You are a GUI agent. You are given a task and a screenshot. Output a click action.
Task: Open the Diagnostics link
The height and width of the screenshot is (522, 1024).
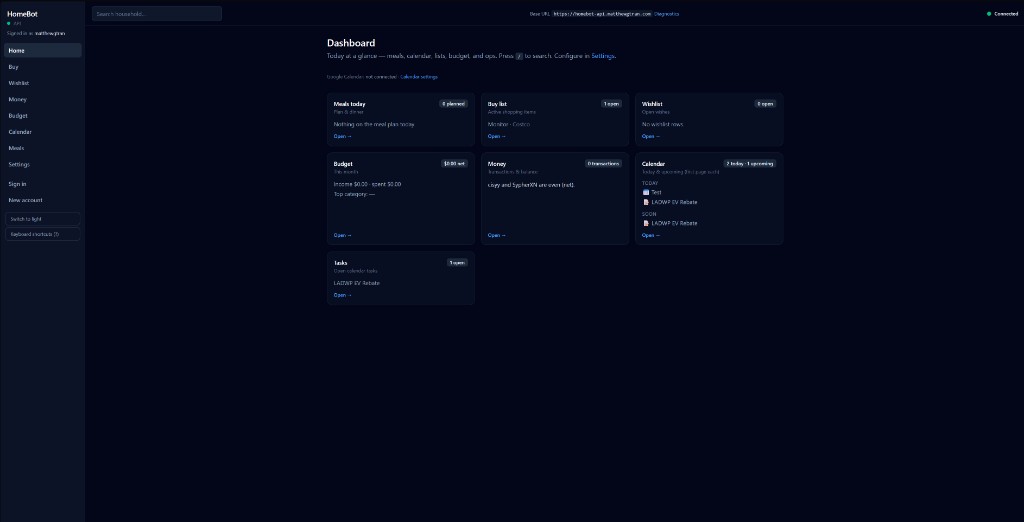[x=666, y=14]
